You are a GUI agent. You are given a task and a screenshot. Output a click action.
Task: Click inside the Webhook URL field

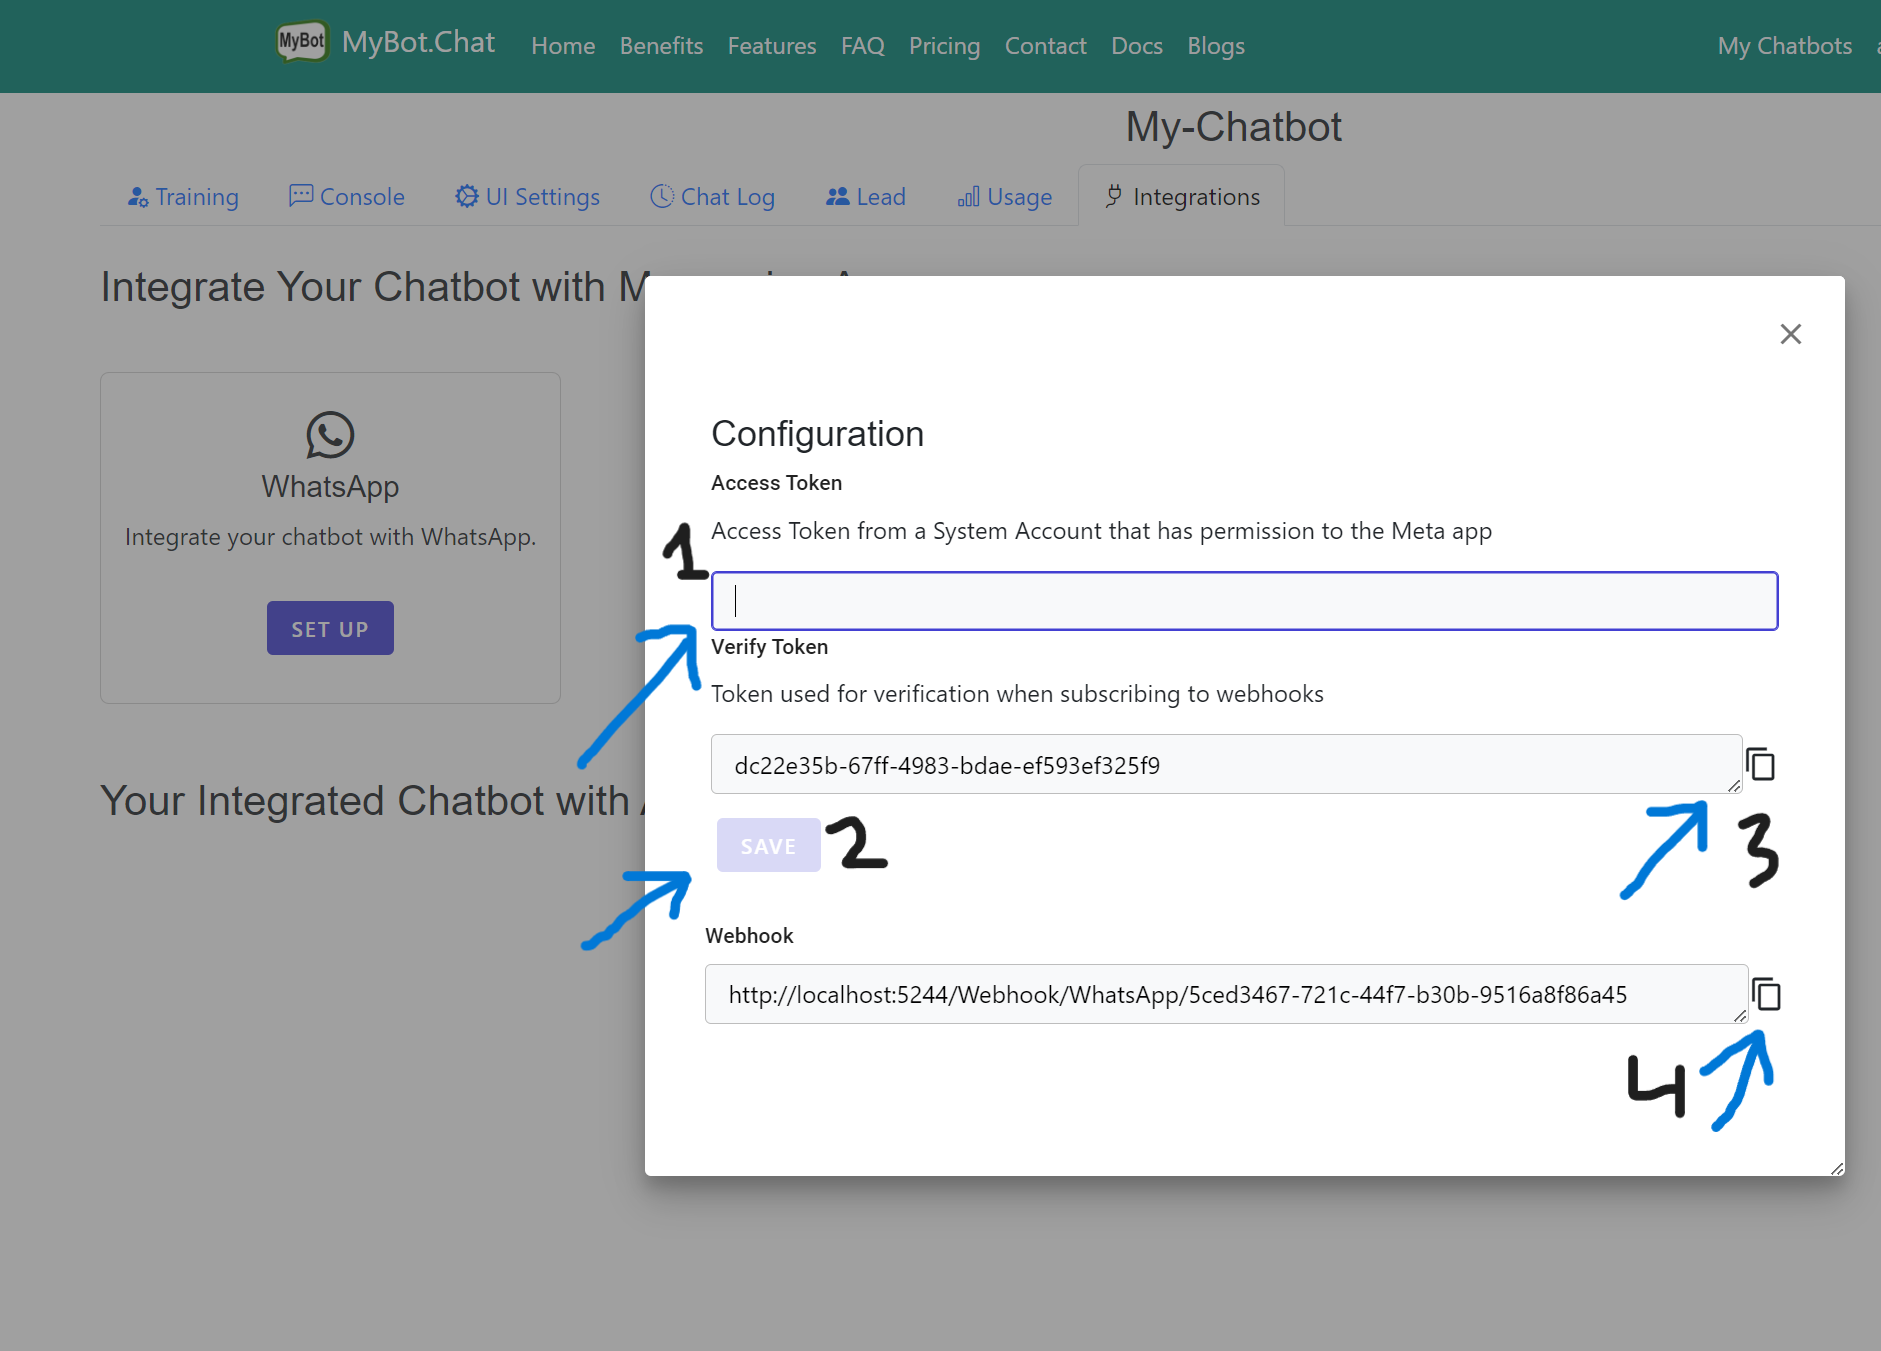(1225, 995)
